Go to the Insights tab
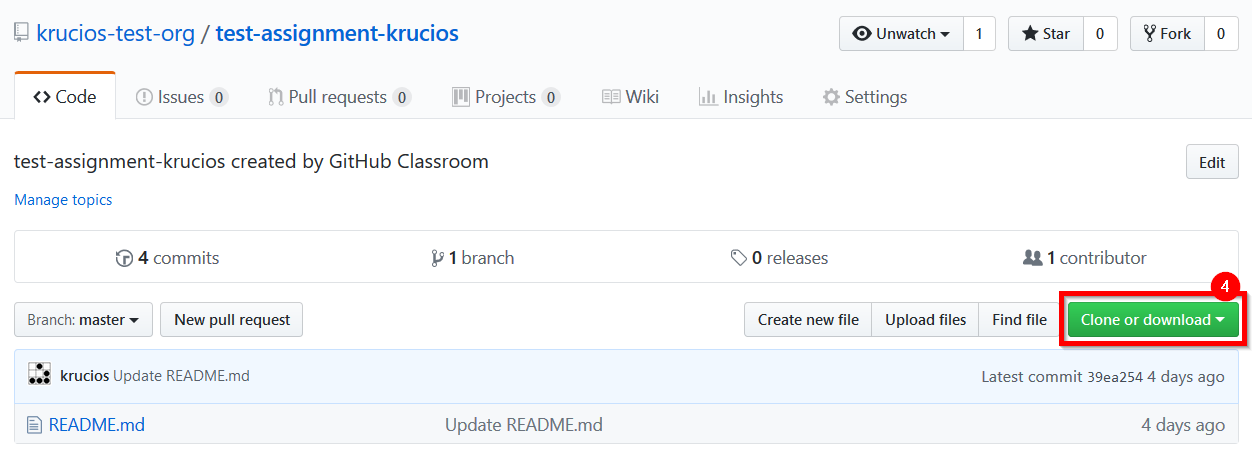1252x456 pixels. 741,97
